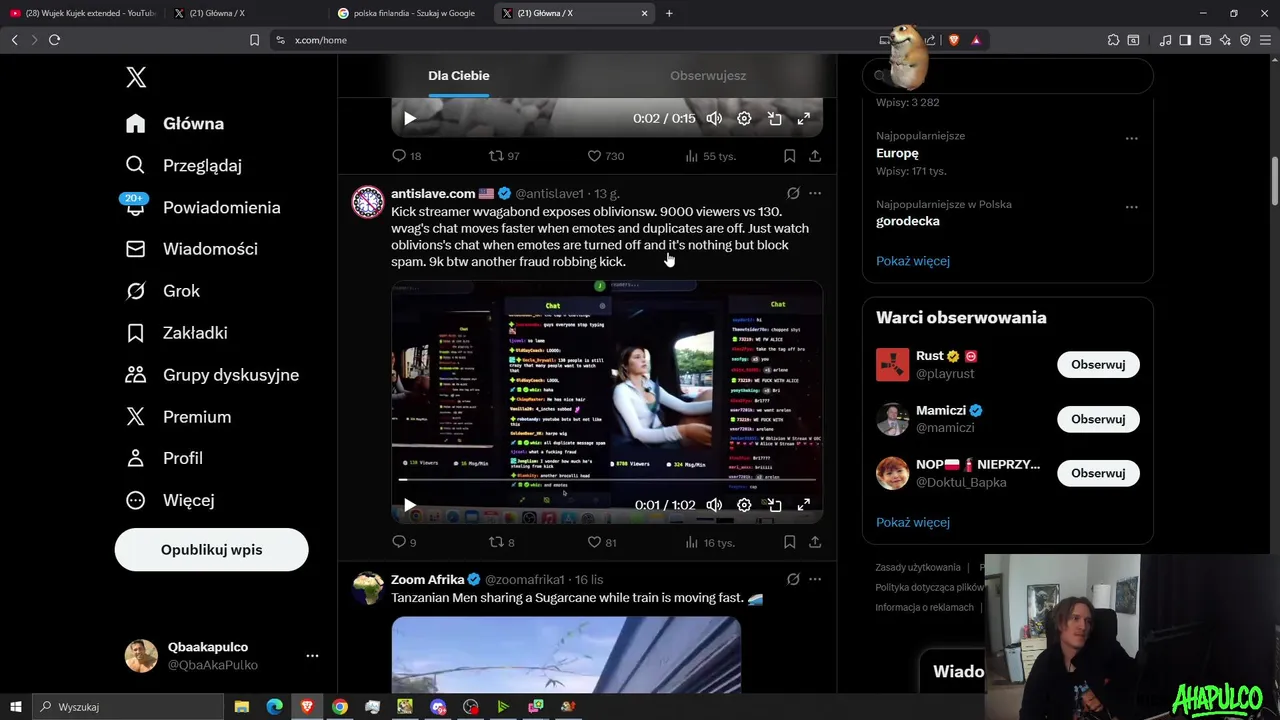
Task: Open Chrome from taskbar
Action: tap(340, 707)
